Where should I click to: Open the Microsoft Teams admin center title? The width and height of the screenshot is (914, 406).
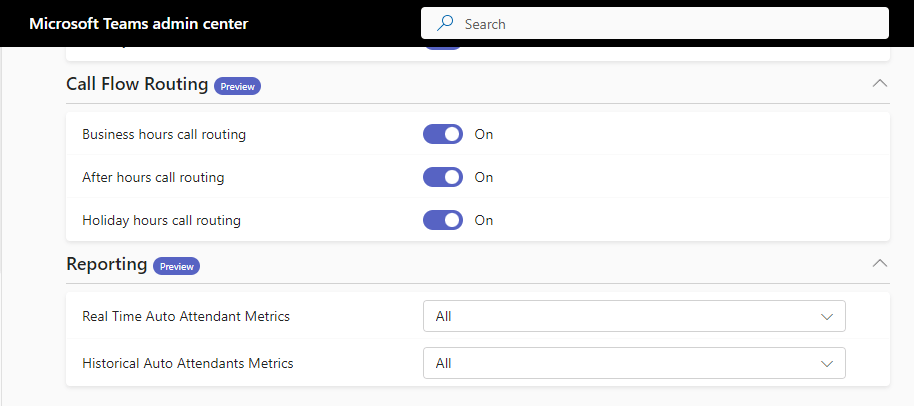click(139, 23)
